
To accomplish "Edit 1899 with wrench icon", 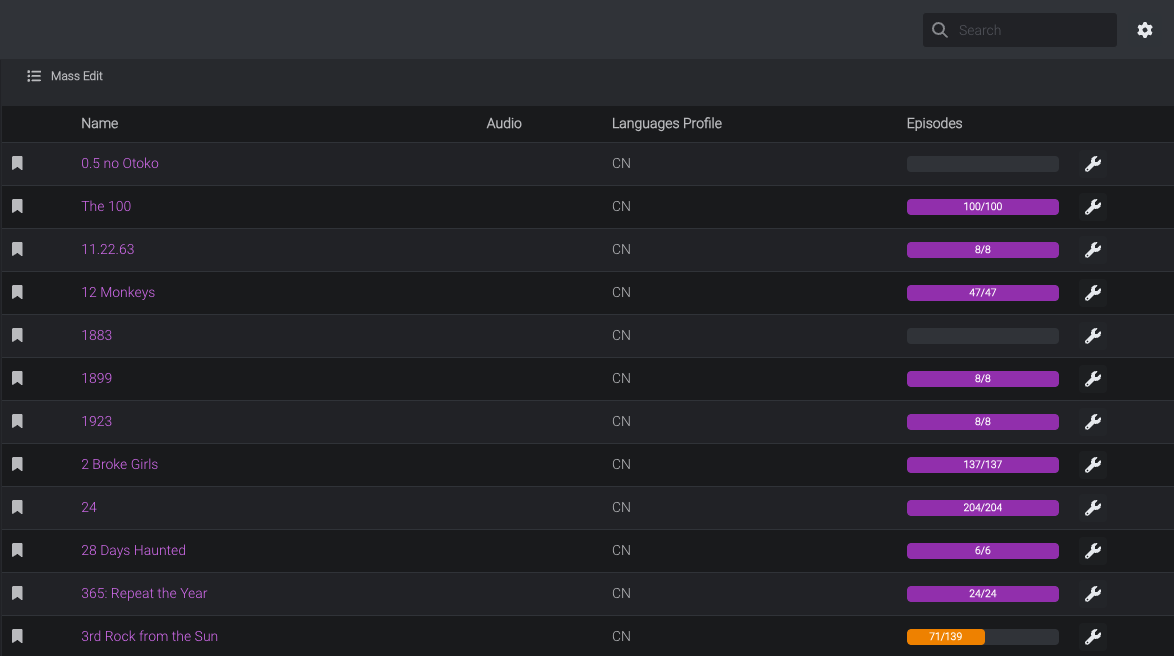I will pos(1092,379).
